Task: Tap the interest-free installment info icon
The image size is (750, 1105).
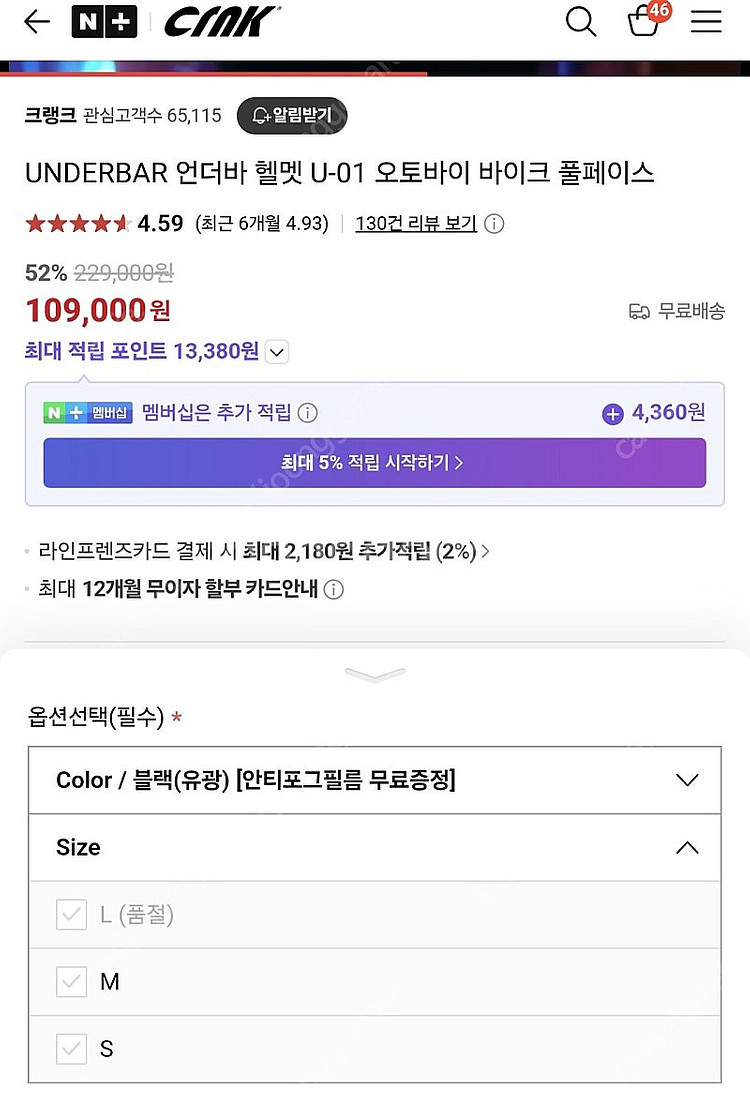Action: click(335, 589)
